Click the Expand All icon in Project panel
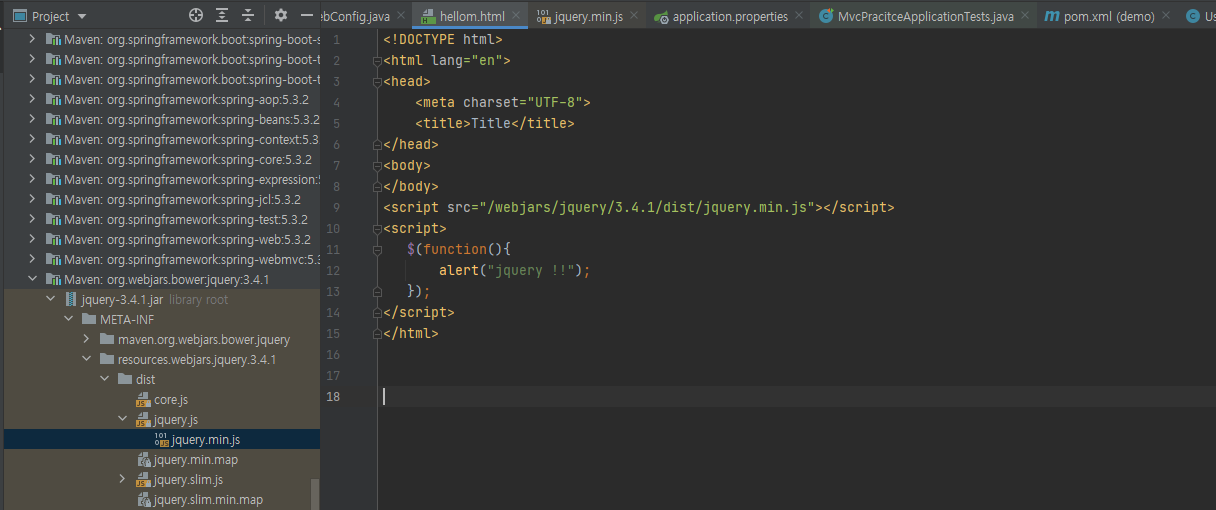This screenshot has width=1216, height=510. (x=222, y=16)
